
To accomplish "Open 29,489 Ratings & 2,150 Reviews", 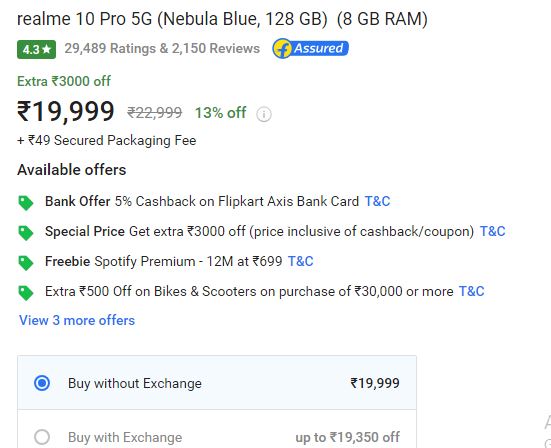I will [162, 48].
